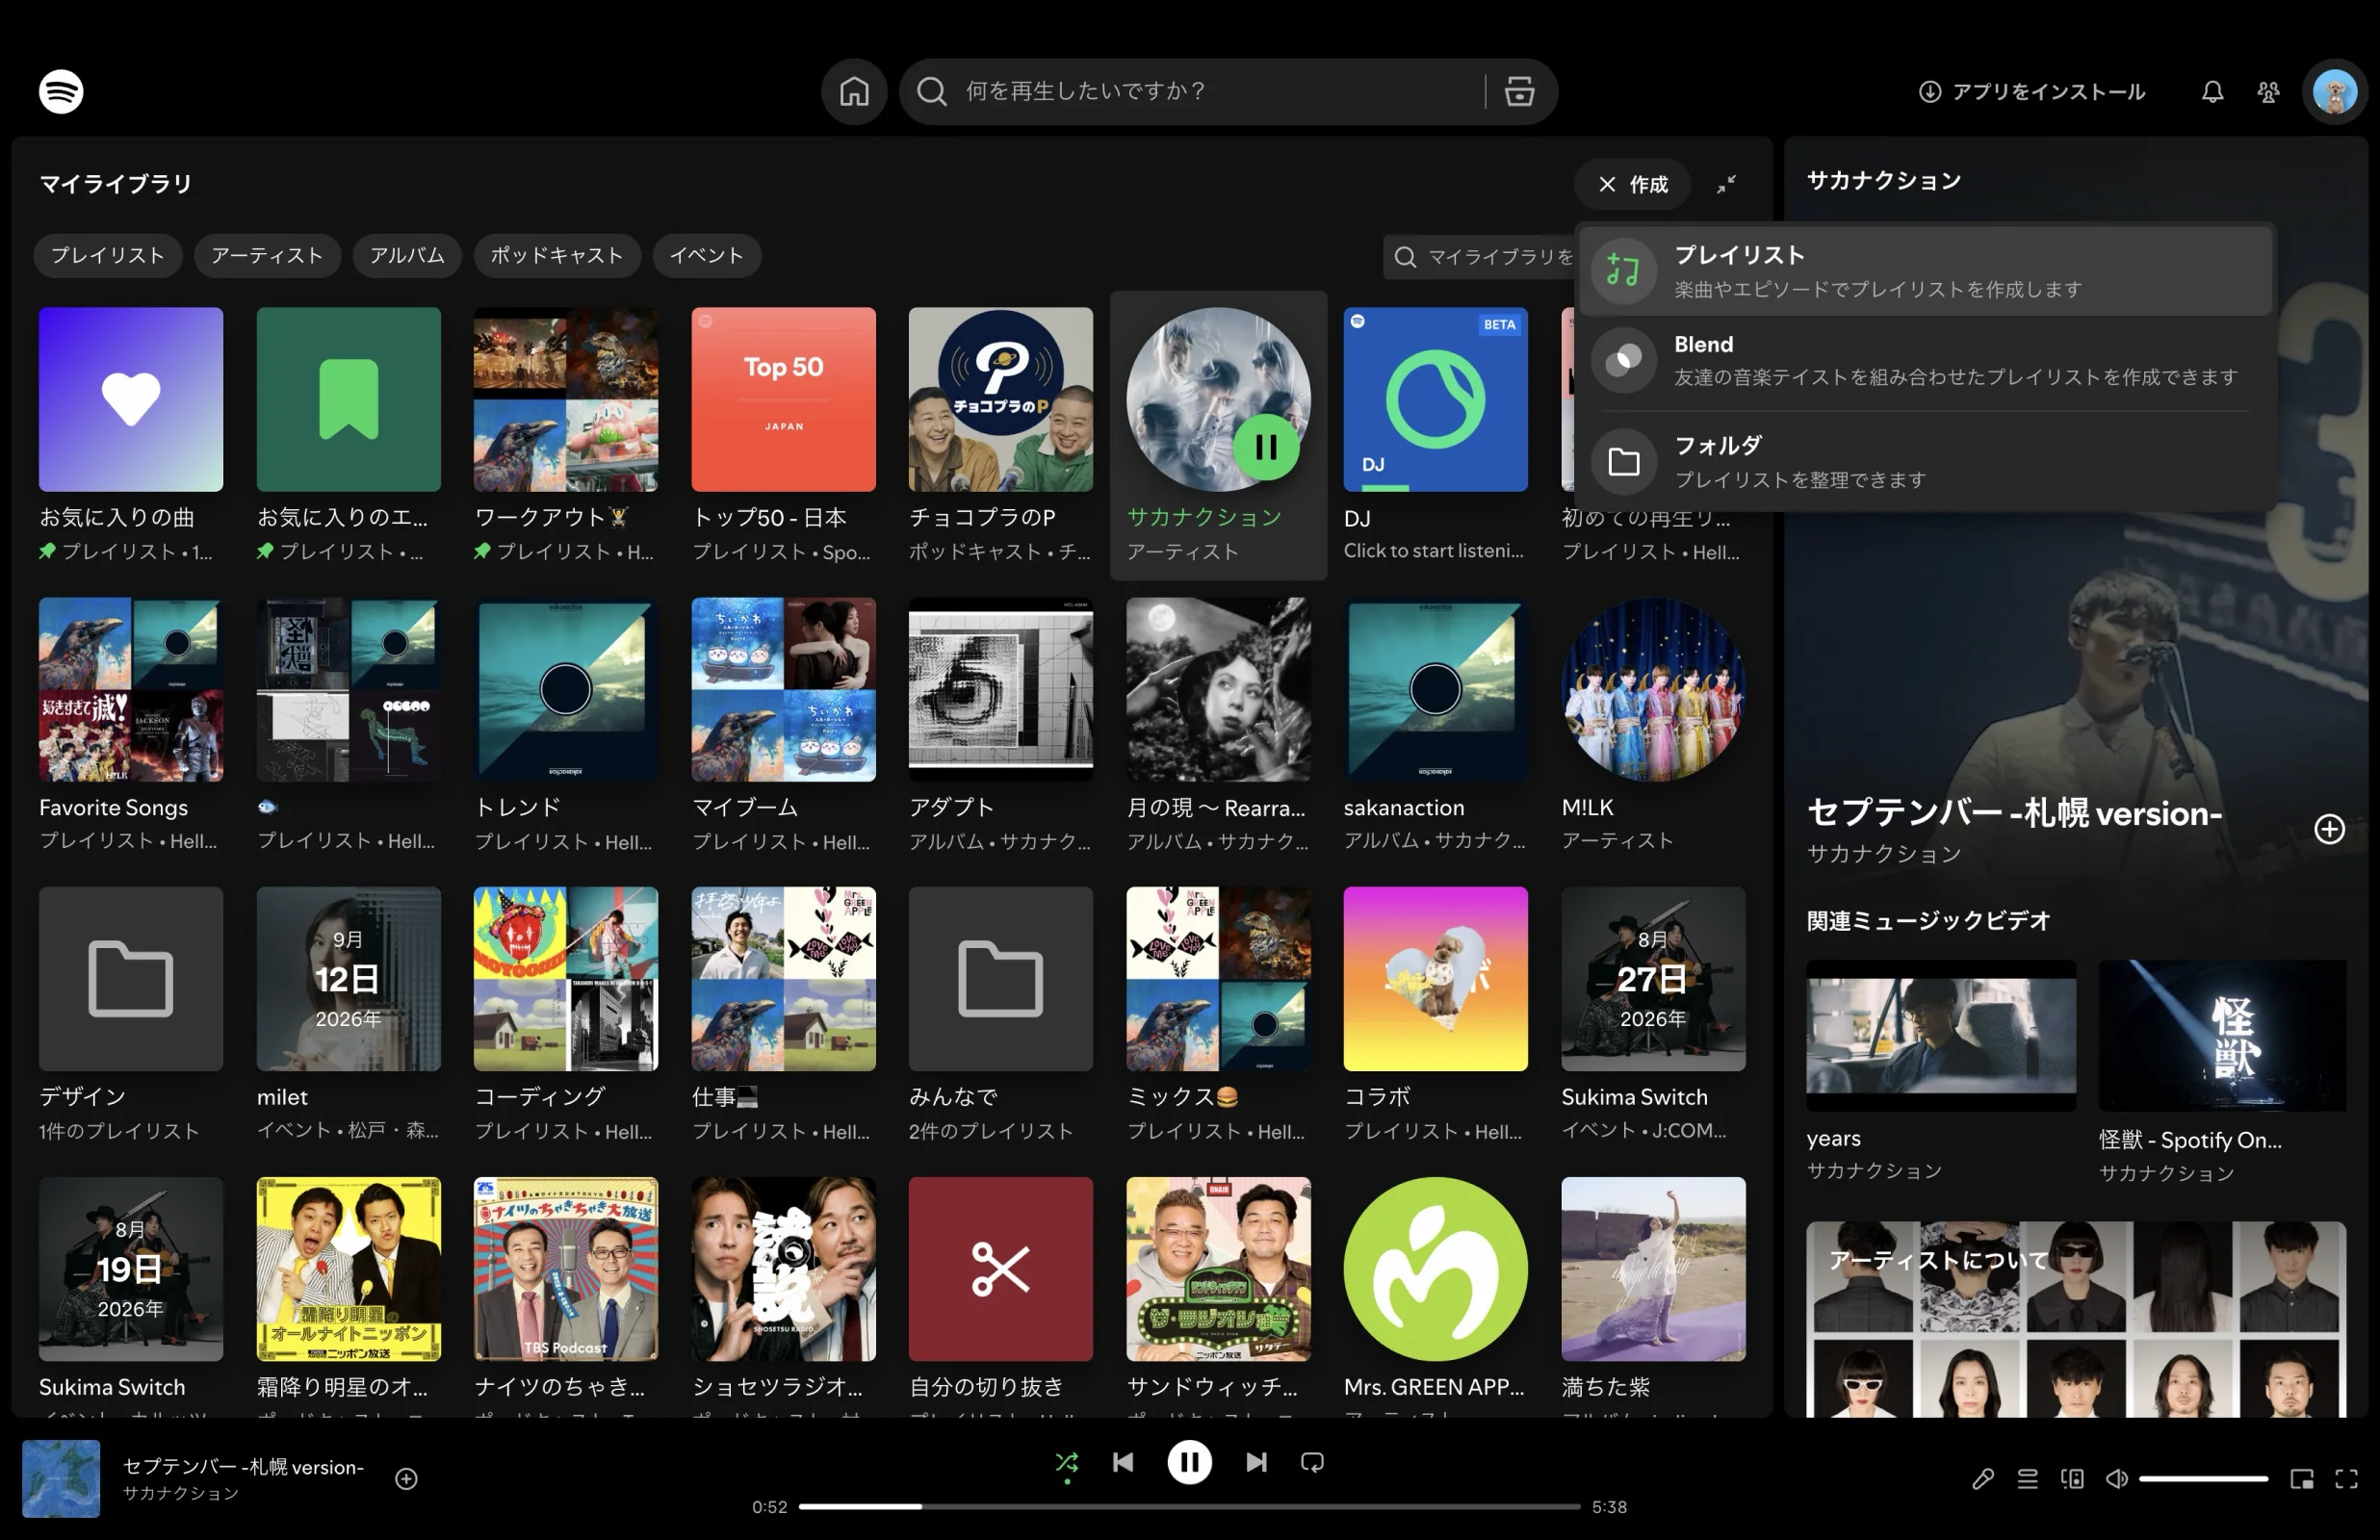The width and height of the screenshot is (2380, 1540).
Task: Go to Home via house icon
Action: click(x=853, y=91)
